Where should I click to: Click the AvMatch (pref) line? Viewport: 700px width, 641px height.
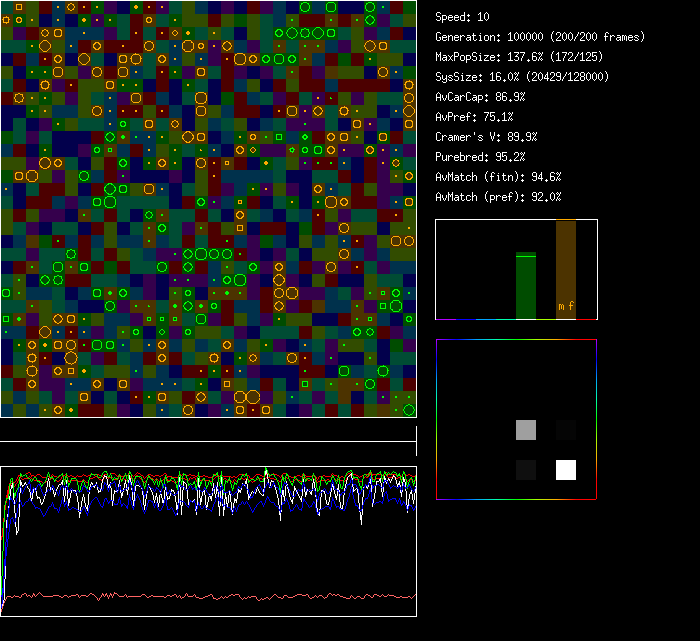point(498,197)
